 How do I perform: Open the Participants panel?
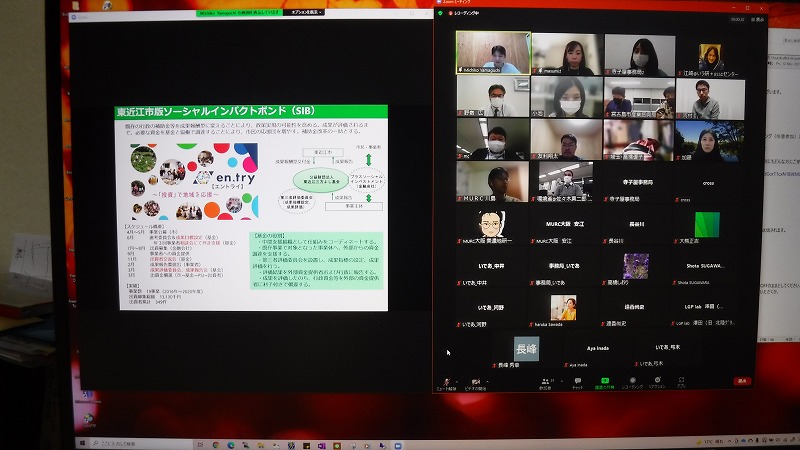point(545,384)
